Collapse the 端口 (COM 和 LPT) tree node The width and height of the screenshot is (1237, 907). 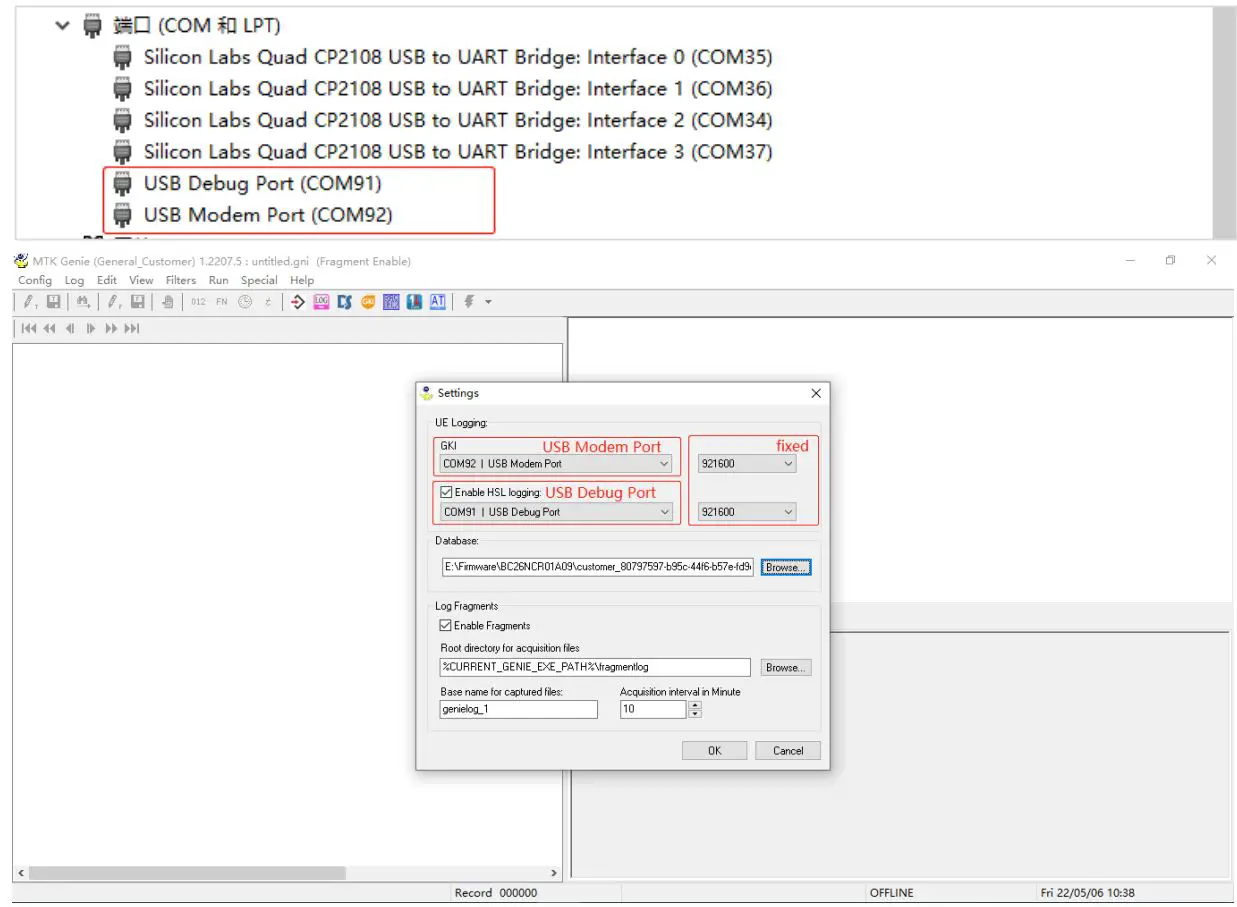tap(63, 24)
